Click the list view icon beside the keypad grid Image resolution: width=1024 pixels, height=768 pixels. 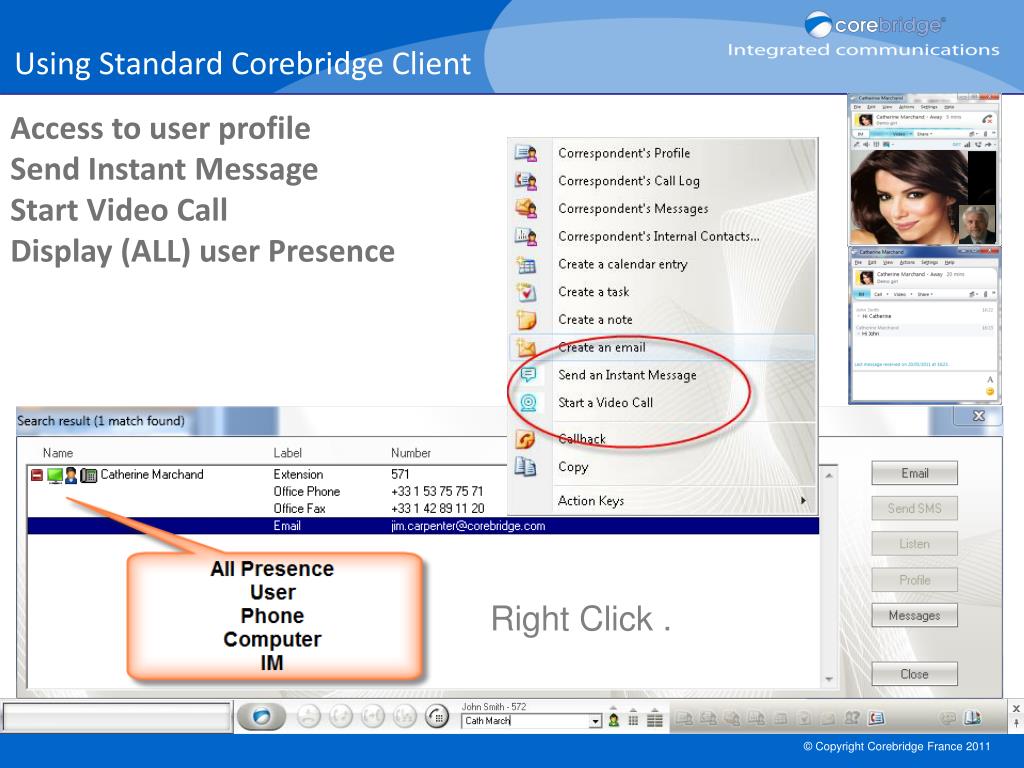point(654,720)
